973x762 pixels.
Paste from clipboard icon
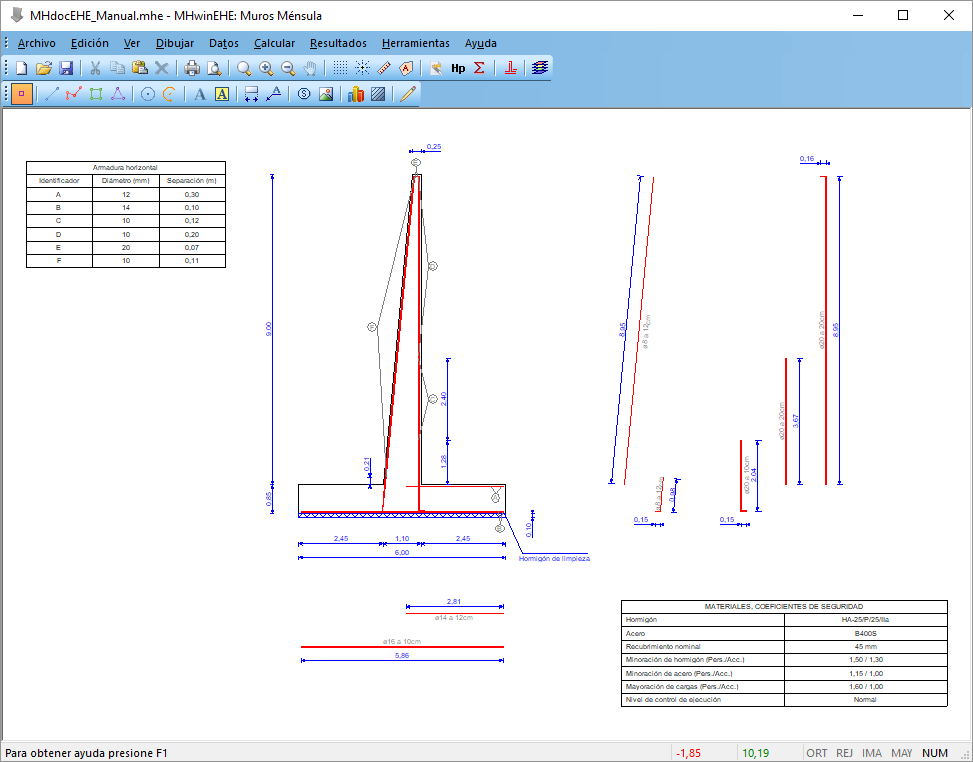click(x=140, y=68)
